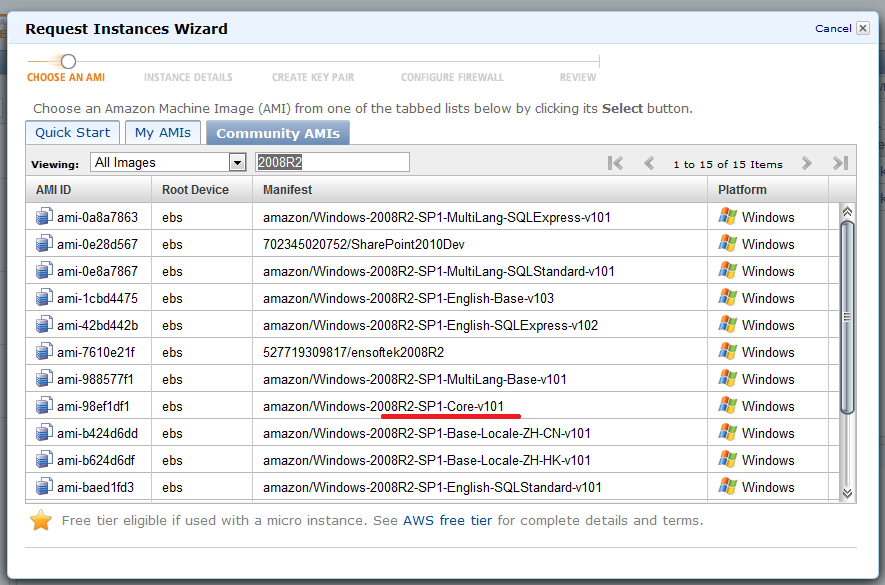Click Windows logo in ZH-HK-v101 row
Viewport: 885px width, 585px height.
728,460
